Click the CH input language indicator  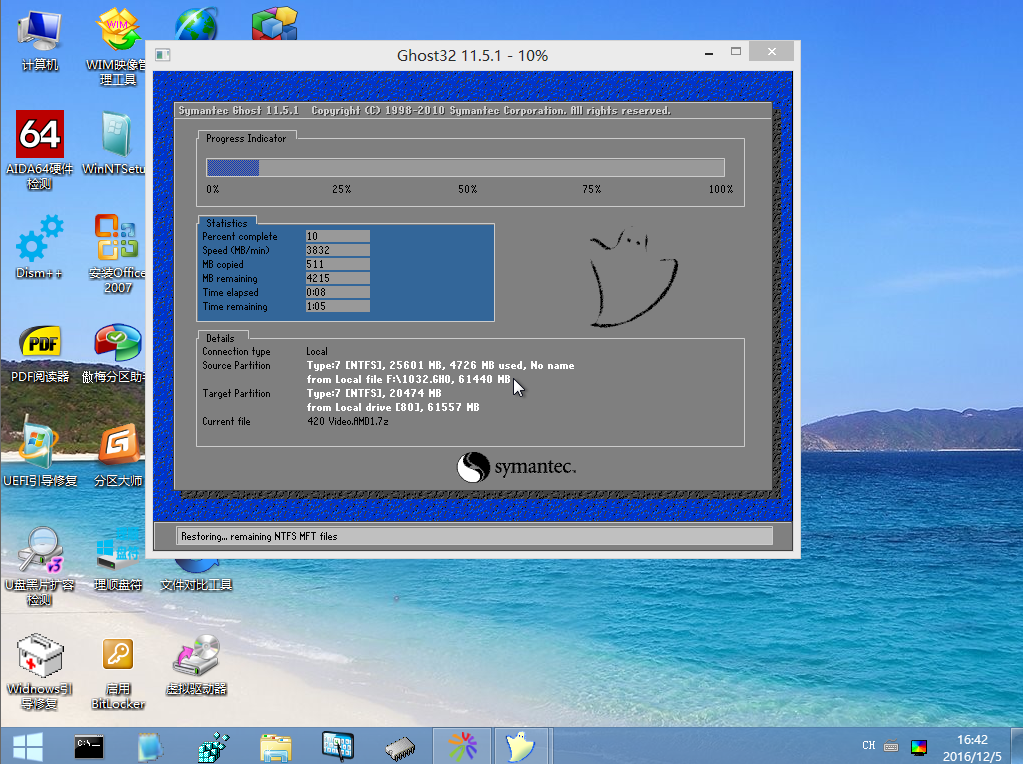[x=868, y=745]
